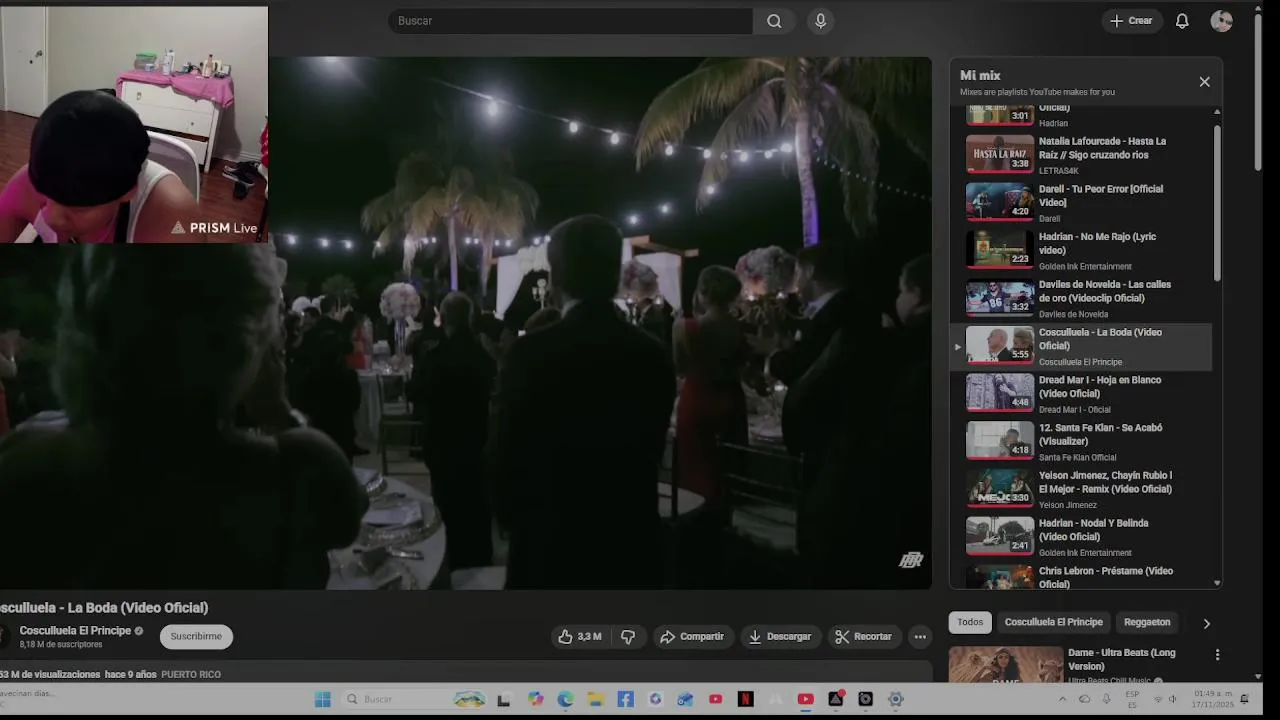1280x720 pixels.
Task: Select Cosculluela - La Boda playlist item
Action: coord(1080,346)
